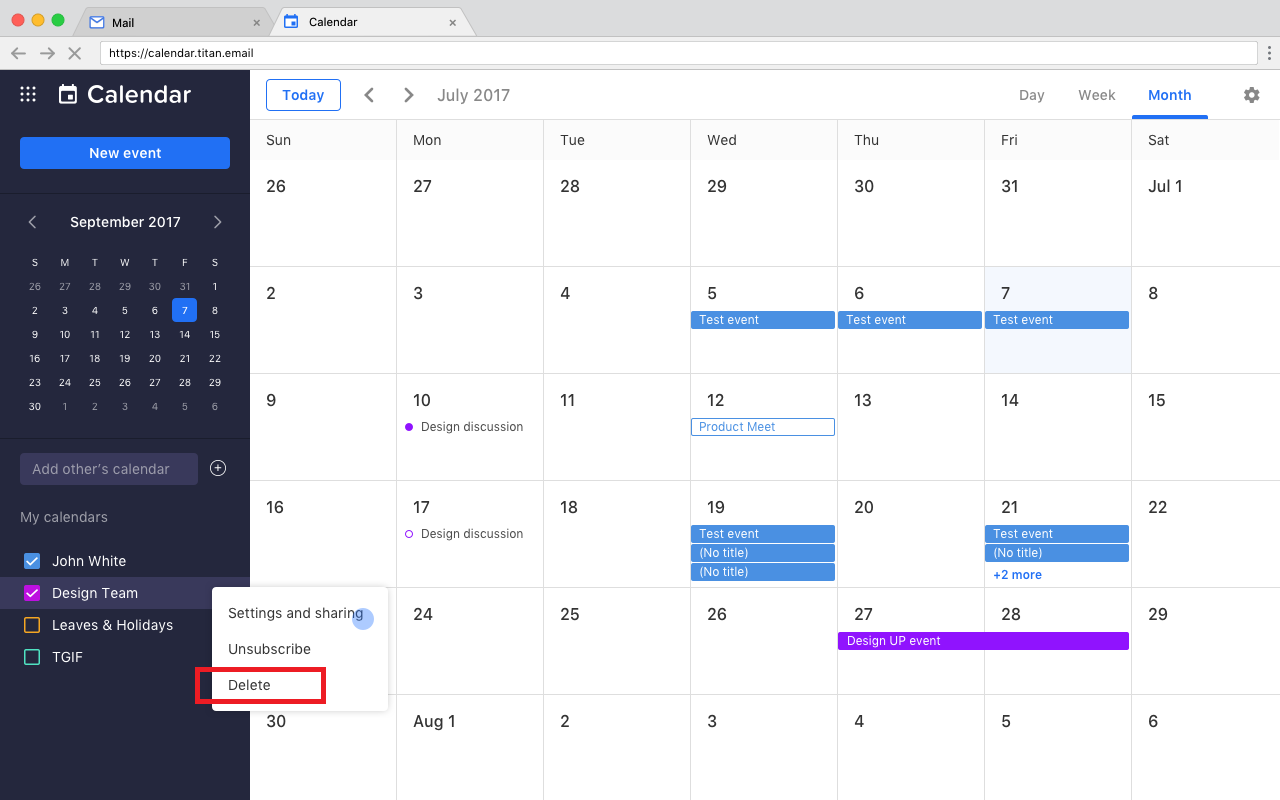Open Design UP event on 27th
Image resolution: width=1280 pixels, height=800 pixels.
click(983, 641)
